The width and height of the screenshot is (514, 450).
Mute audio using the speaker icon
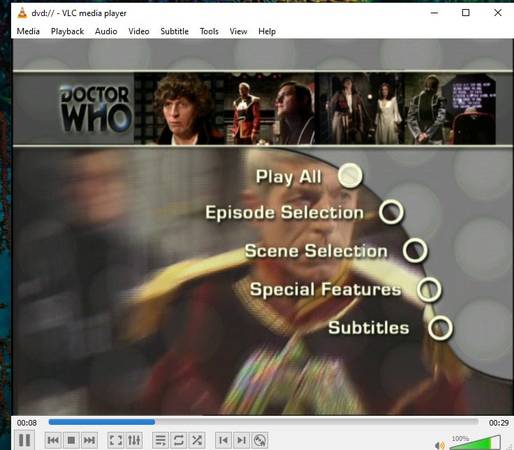point(440,445)
